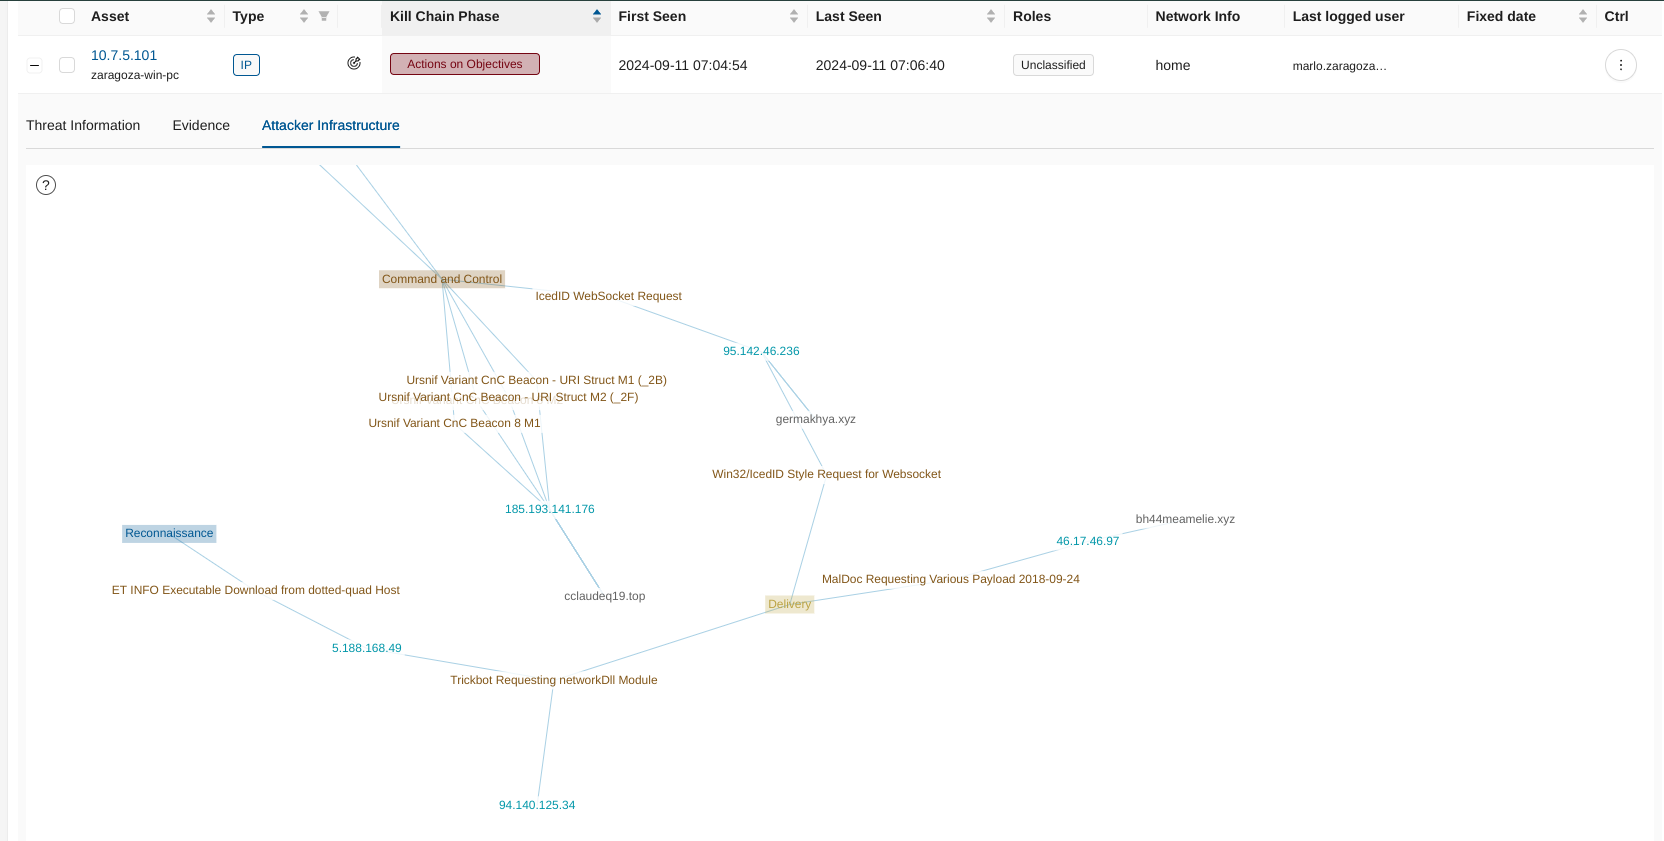Sort by Kill Chain Phase column
The image size is (1664, 841).
pyautogui.click(x=597, y=16)
